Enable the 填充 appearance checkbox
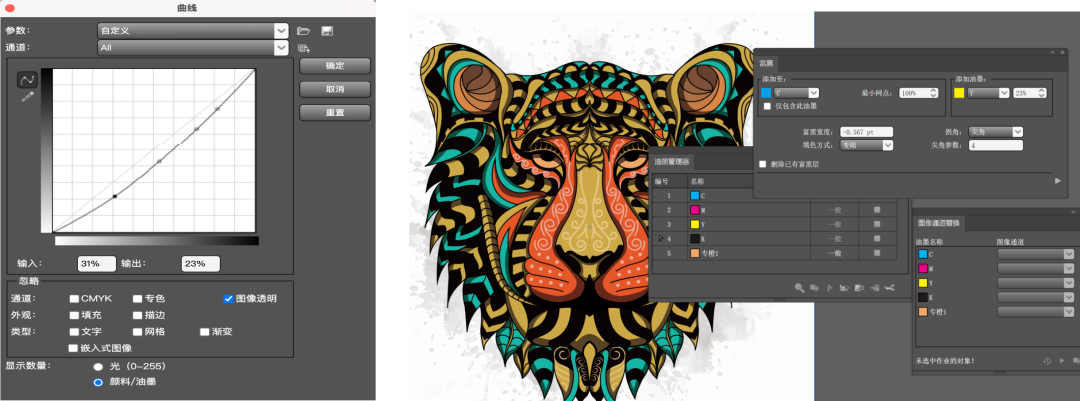This screenshot has height=401, width=1080. [x=74, y=315]
